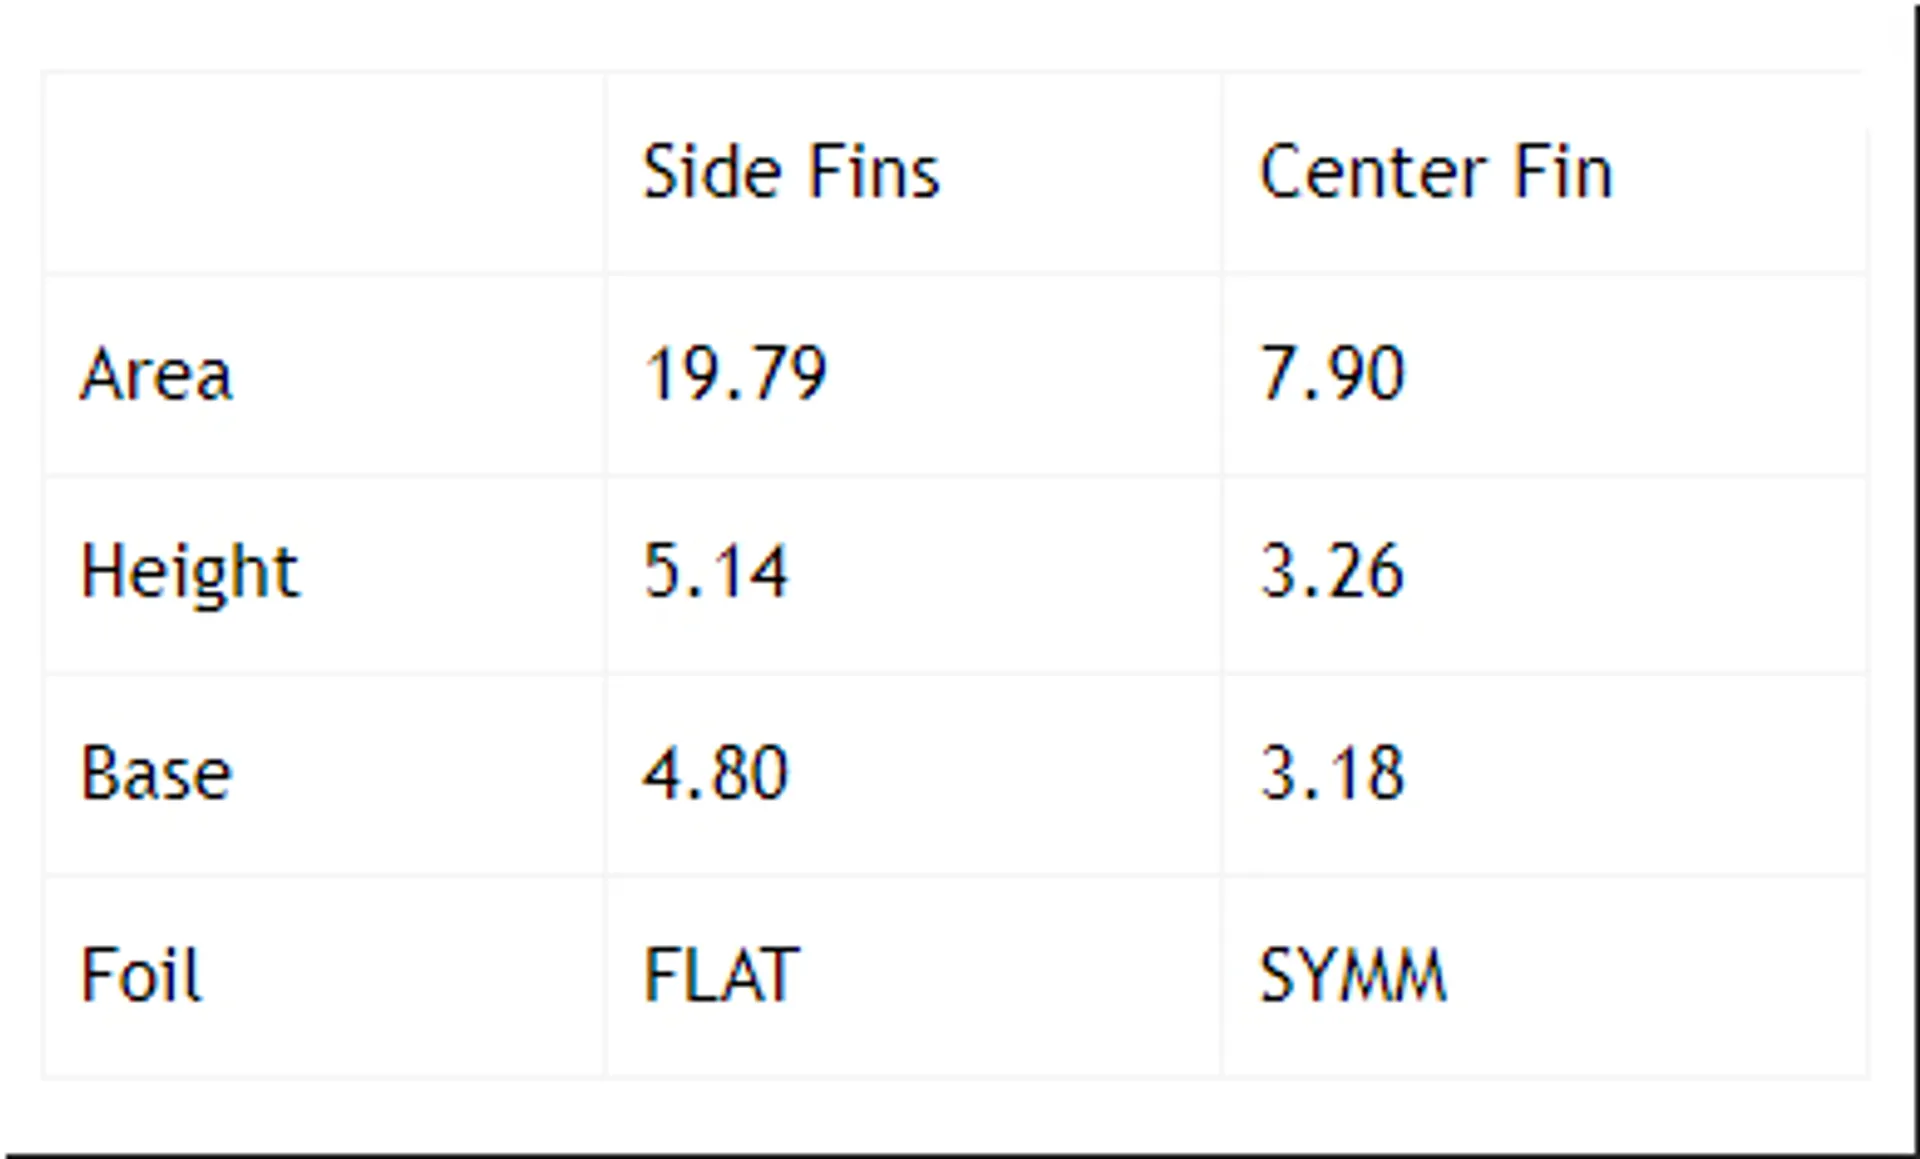
Task: Select the Base row label
Action: point(156,774)
